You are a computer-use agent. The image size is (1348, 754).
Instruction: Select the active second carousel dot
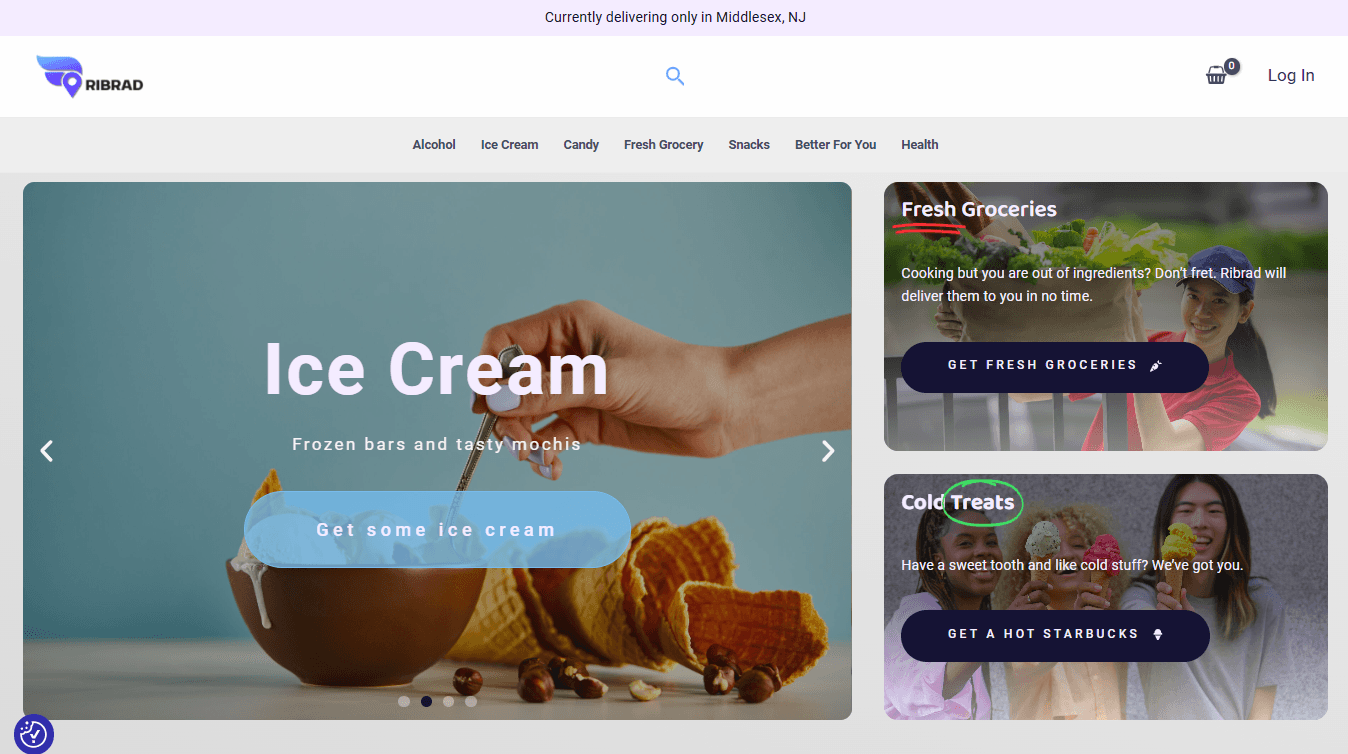[426, 702]
